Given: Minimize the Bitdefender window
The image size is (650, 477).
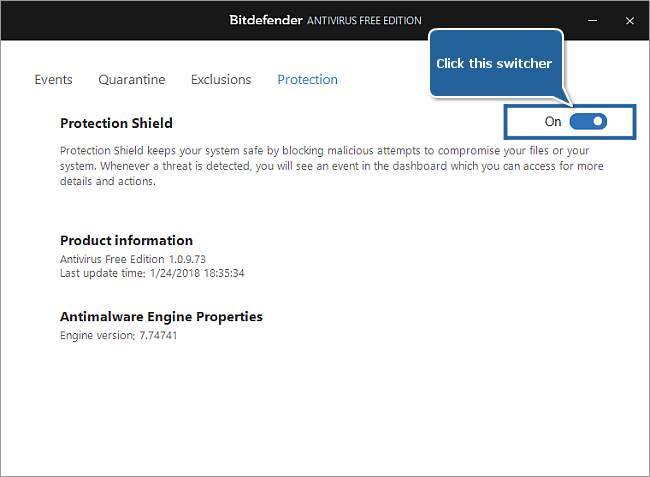Looking at the screenshot, I should 593,20.
